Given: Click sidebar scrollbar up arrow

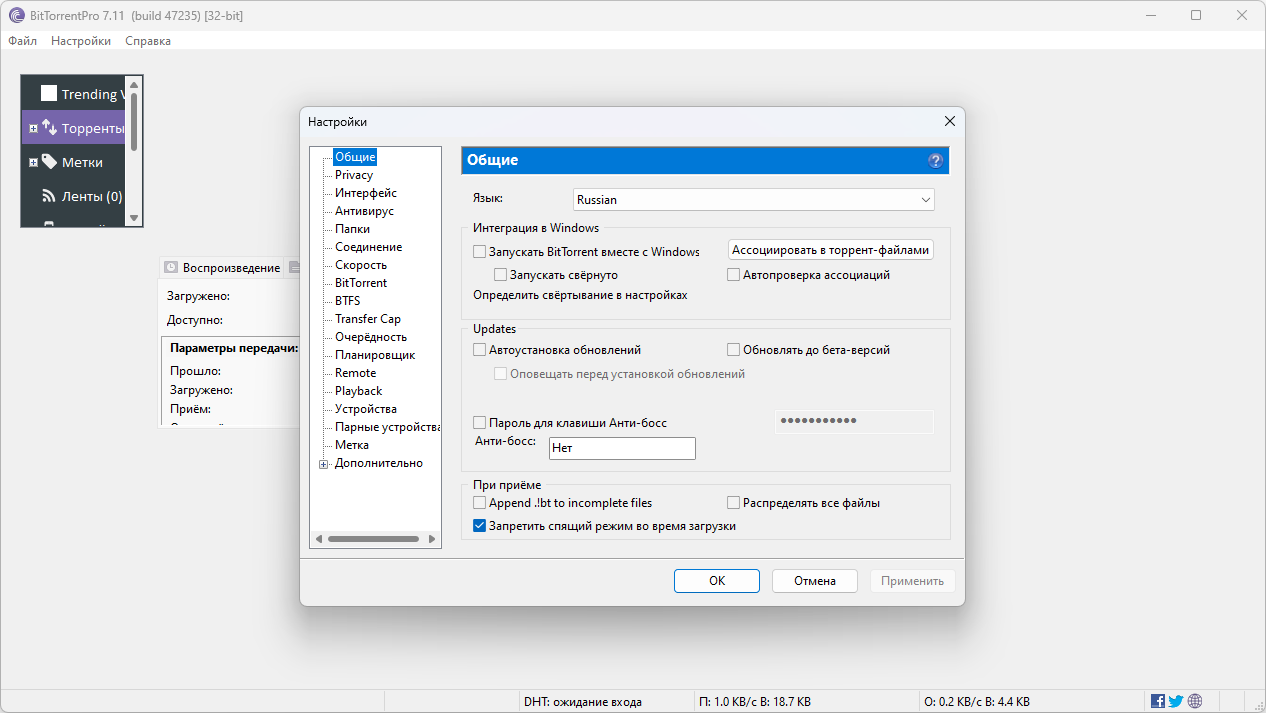Looking at the screenshot, I should 134,83.
